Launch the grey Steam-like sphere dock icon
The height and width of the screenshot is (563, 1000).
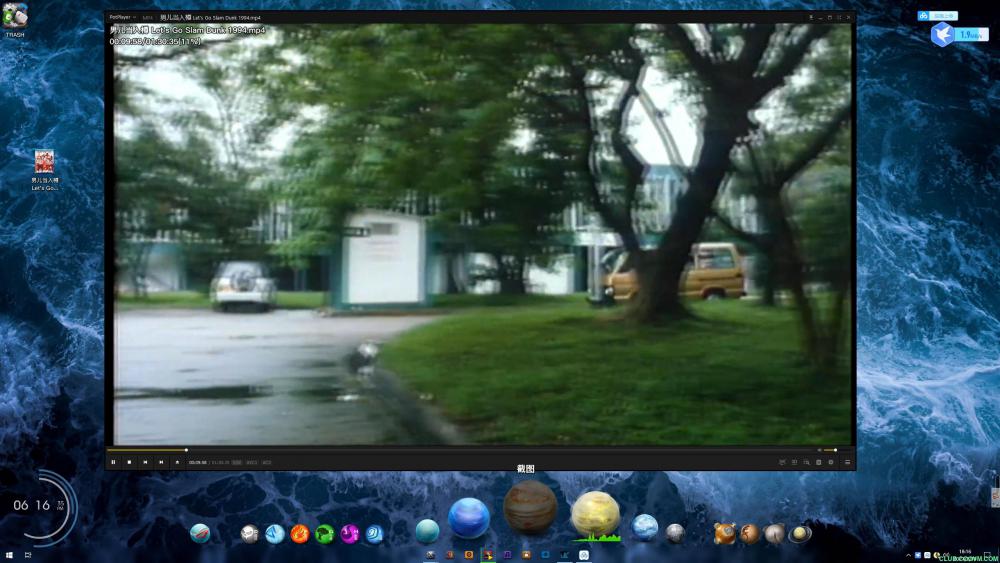tap(249, 534)
